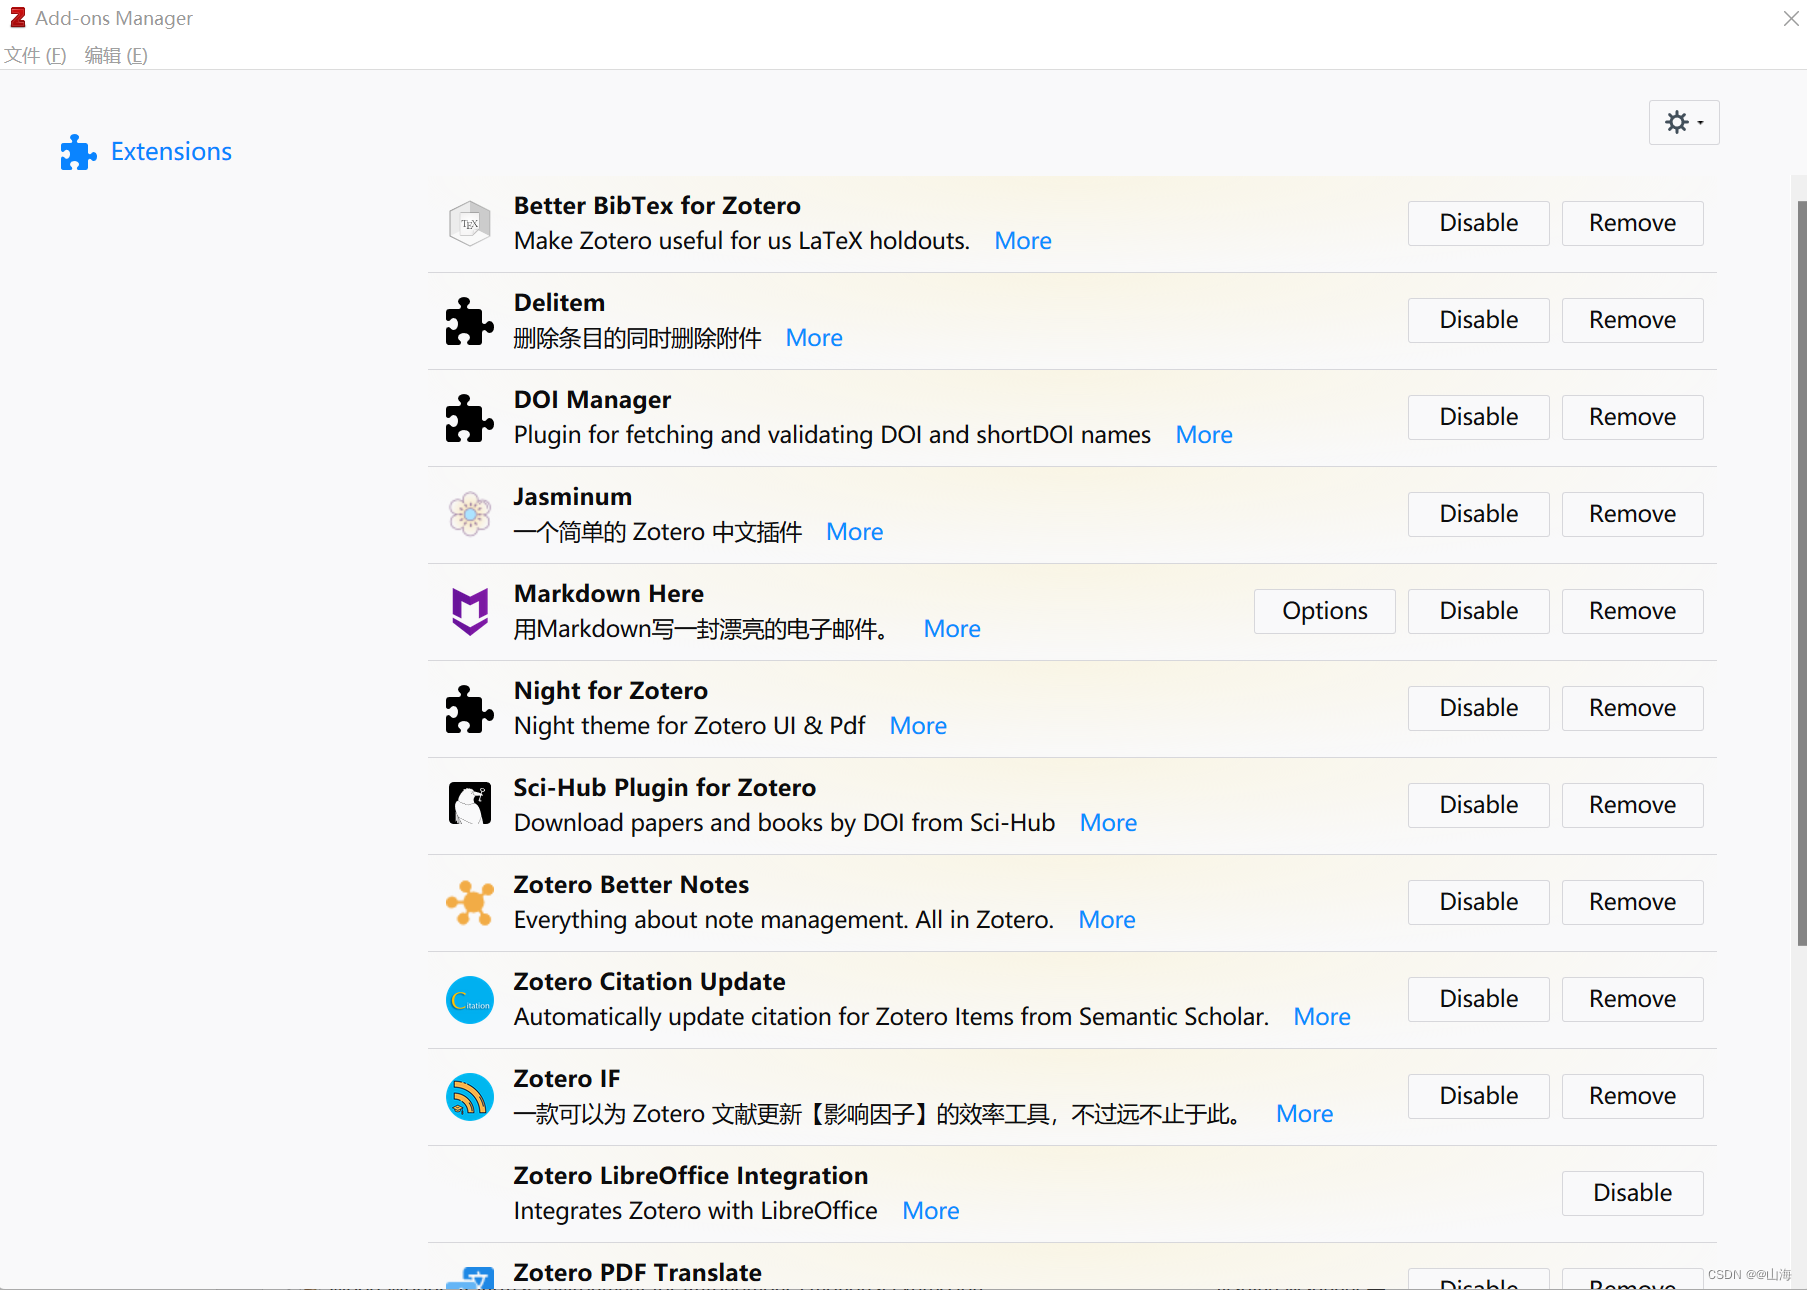Open the 文件 (F) menu
Image resolution: width=1807 pixels, height=1290 pixels.
(35, 55)
